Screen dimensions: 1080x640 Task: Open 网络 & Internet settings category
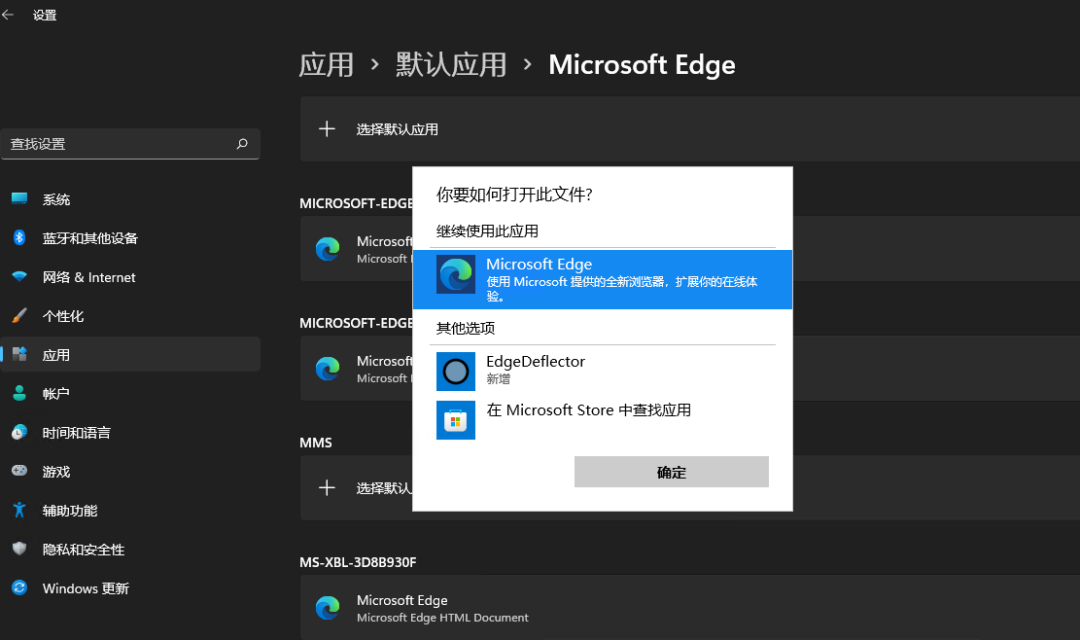[130, 277]
